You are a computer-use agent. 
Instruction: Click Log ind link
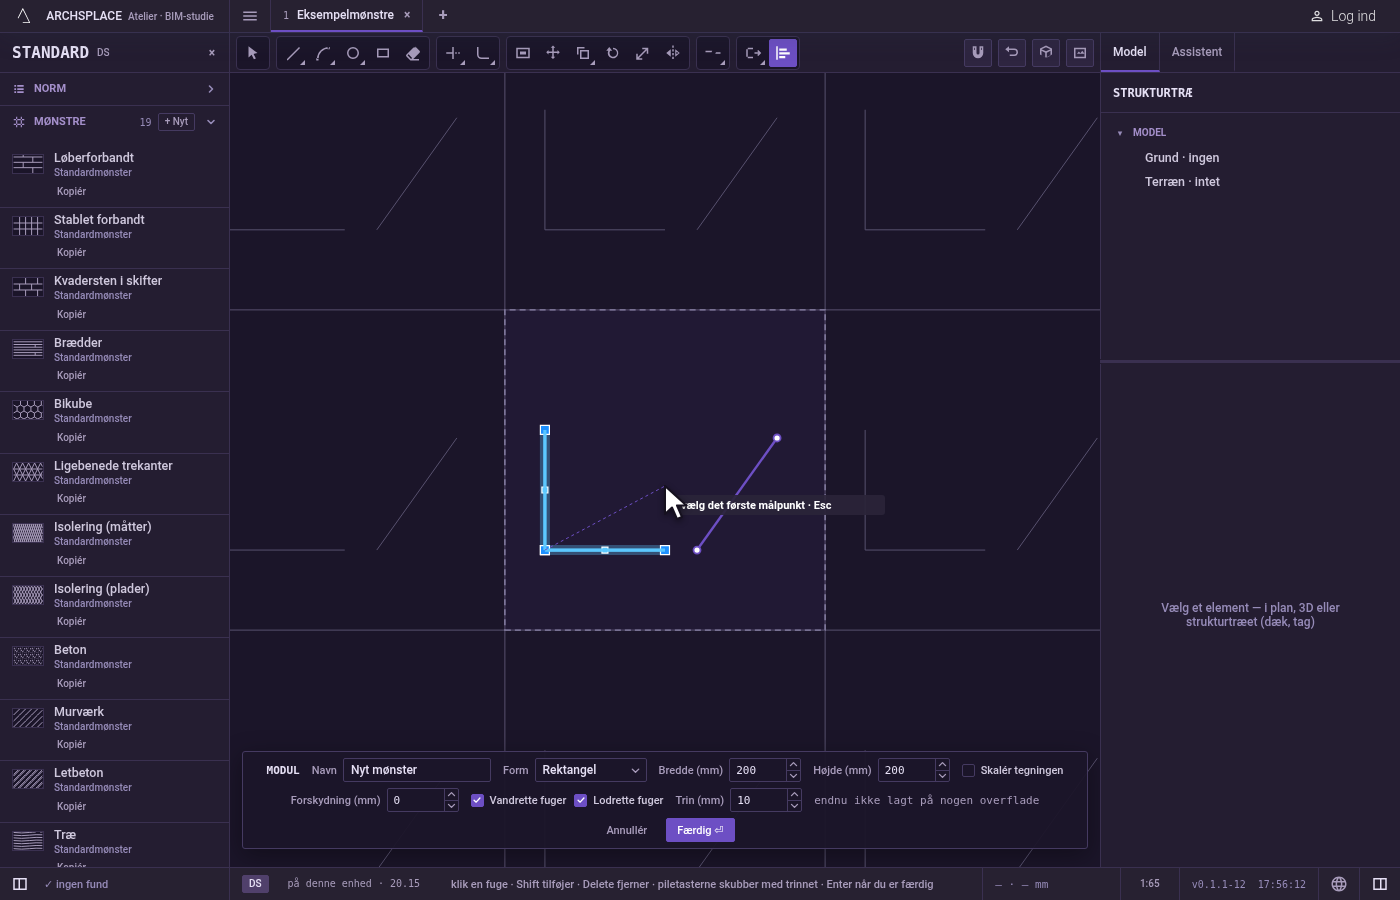(1343, 16)
